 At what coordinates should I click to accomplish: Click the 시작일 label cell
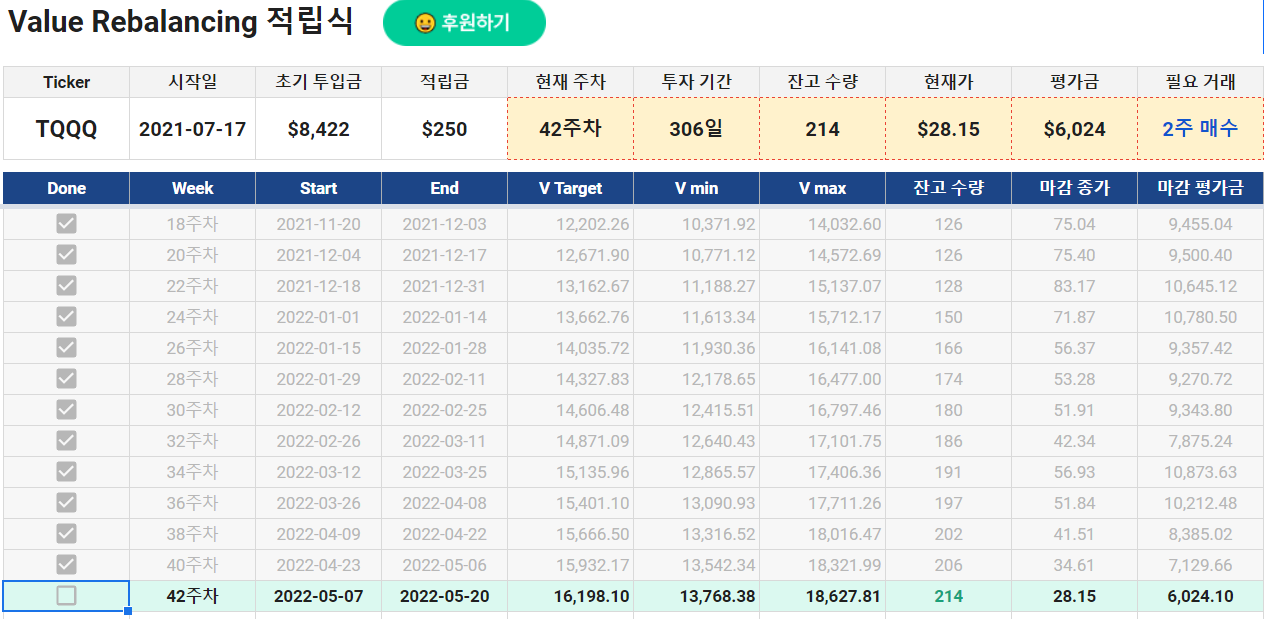pyautogui.click(x=192, y=82)
